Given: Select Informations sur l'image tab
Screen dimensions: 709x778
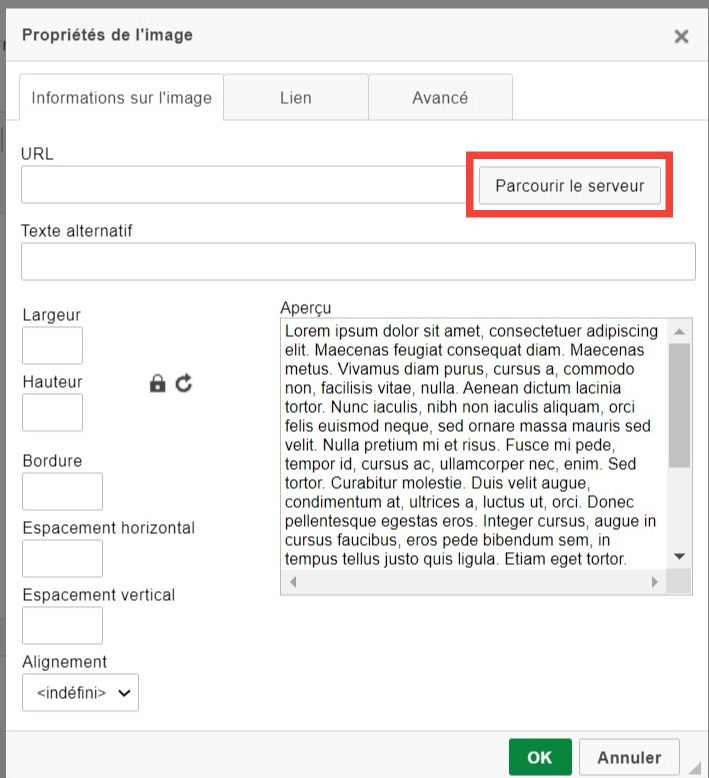Looking at the screenshot, I should pos(122,97).
